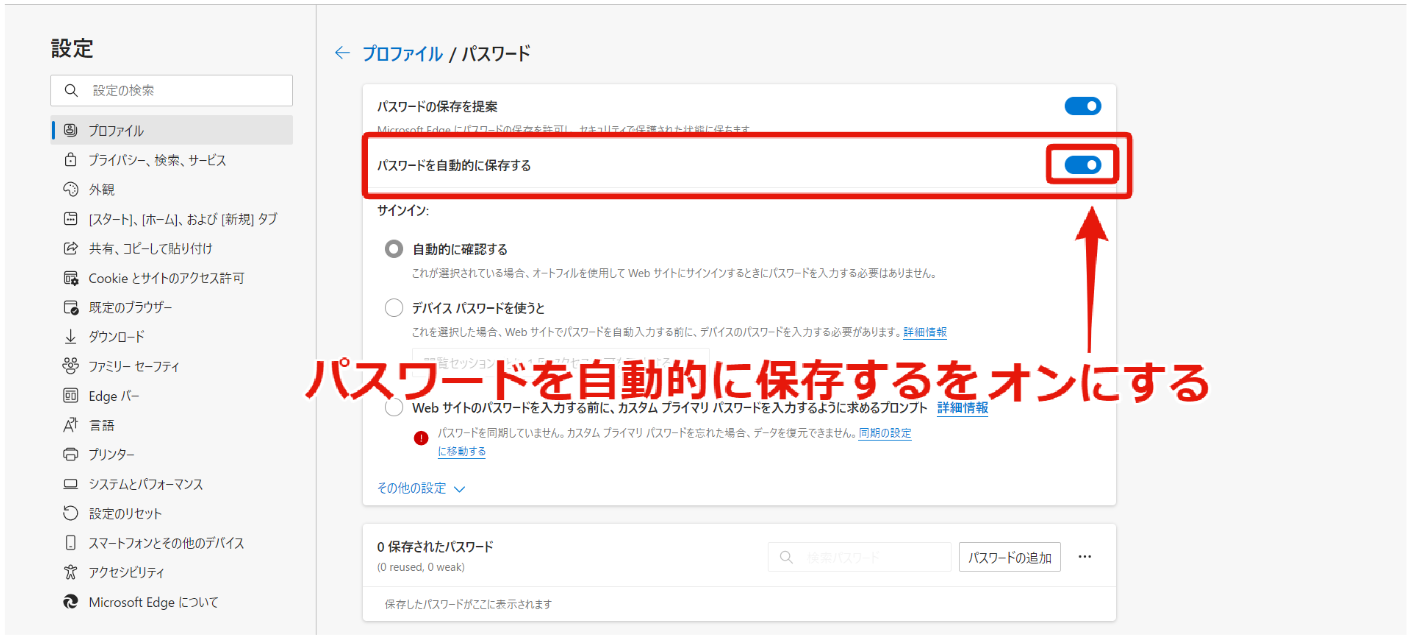Click the Start/Home/New tab page icon
The height and width of the screenshot is (640, 1410).
click(x=70, y=219)
